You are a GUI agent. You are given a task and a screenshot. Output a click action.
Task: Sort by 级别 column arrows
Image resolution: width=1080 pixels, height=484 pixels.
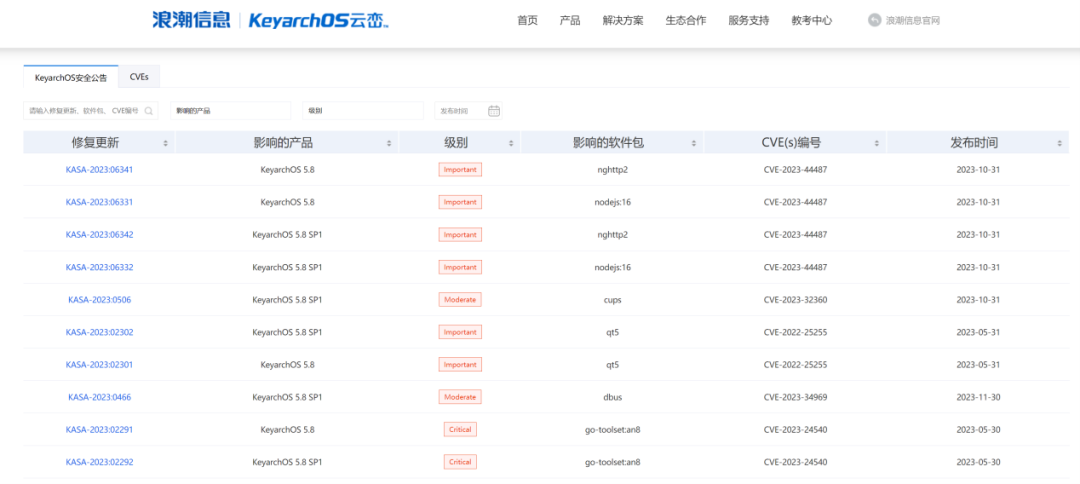[x=511, y=143]
